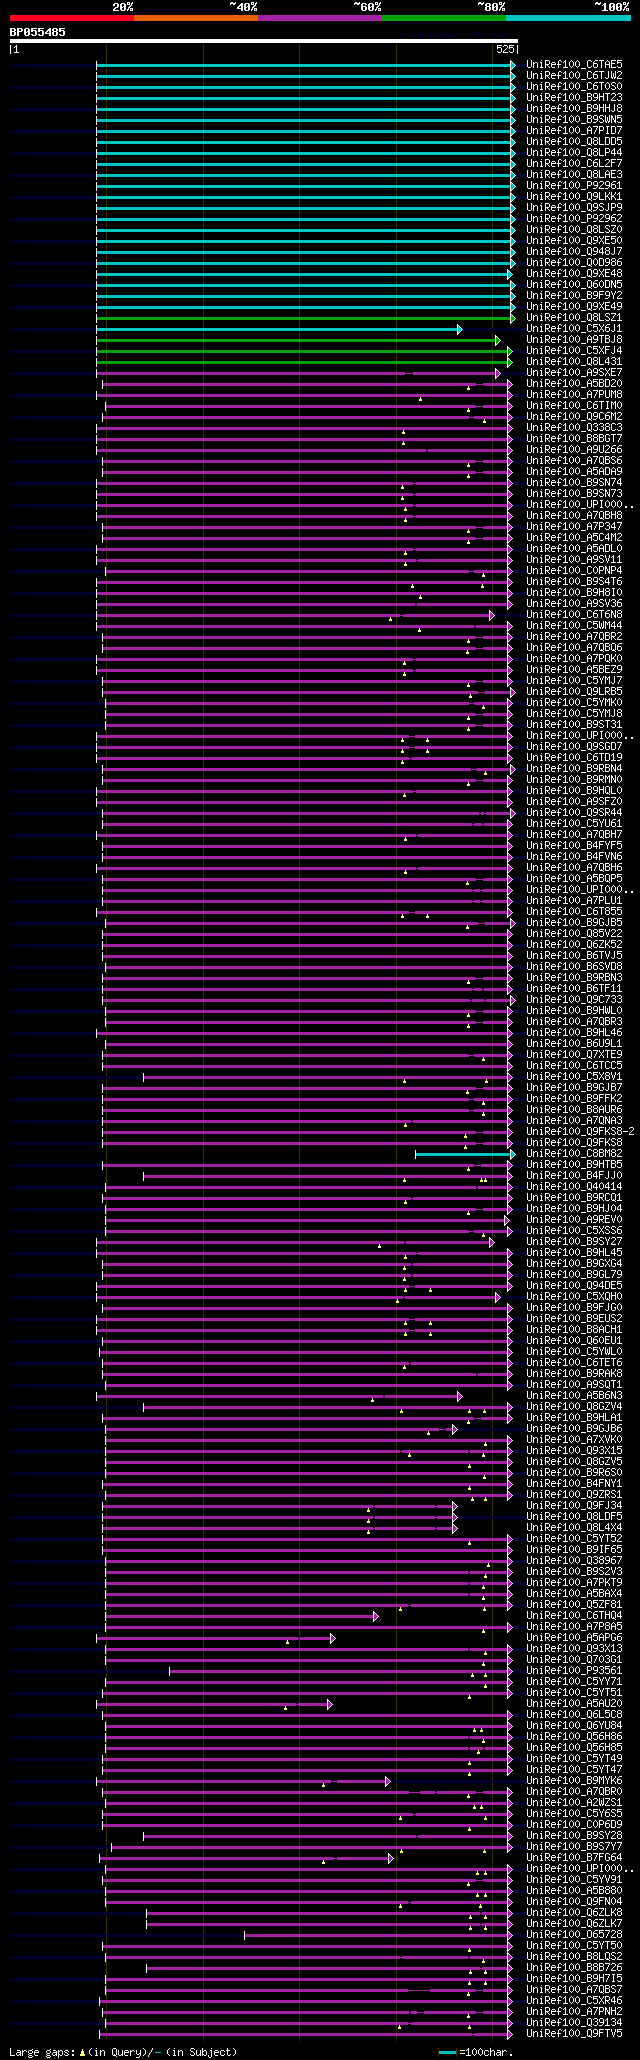This screenshot has width=640, height=2060.
Task: Select the label UniRef100_Q60EU1
Action: [574, 1340]
